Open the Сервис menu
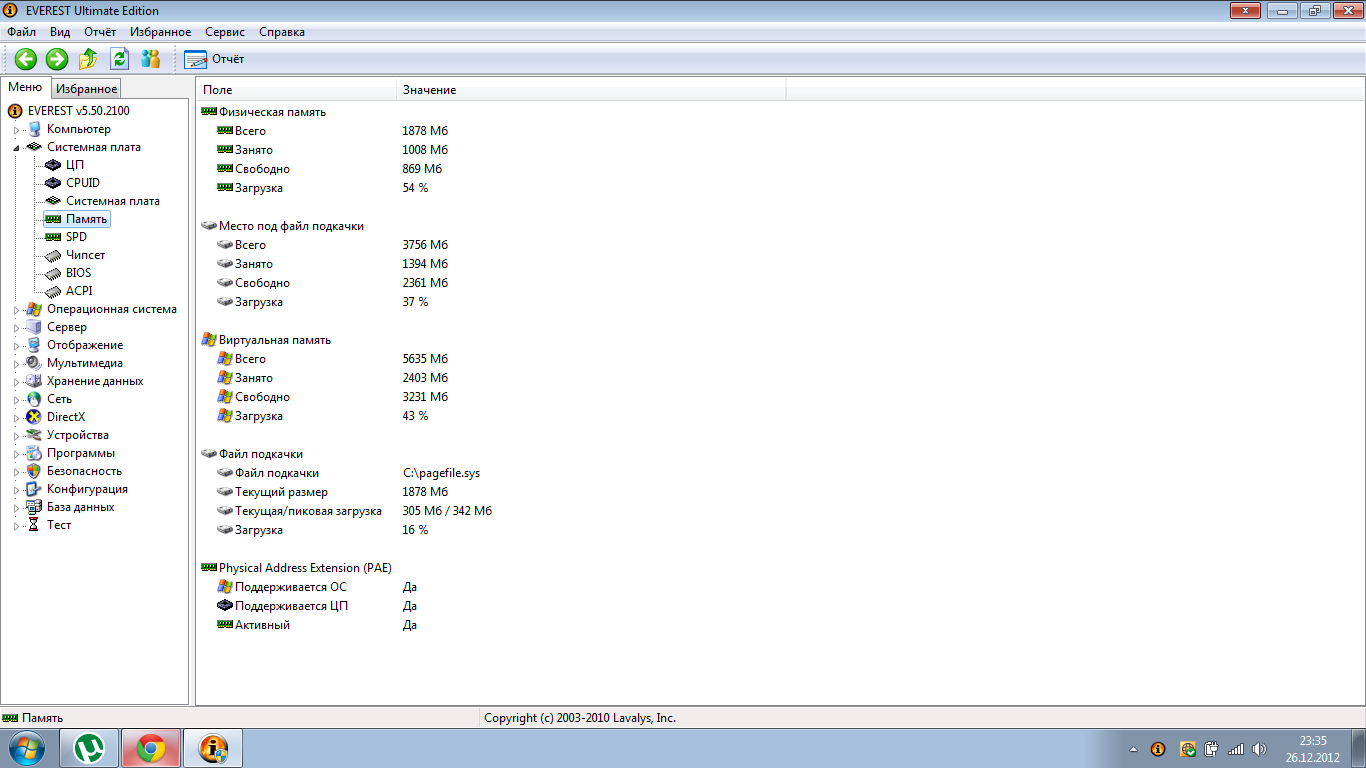The height and width of the screenshot is (768, 1366). pyautogui.click(x=225, y=32)
